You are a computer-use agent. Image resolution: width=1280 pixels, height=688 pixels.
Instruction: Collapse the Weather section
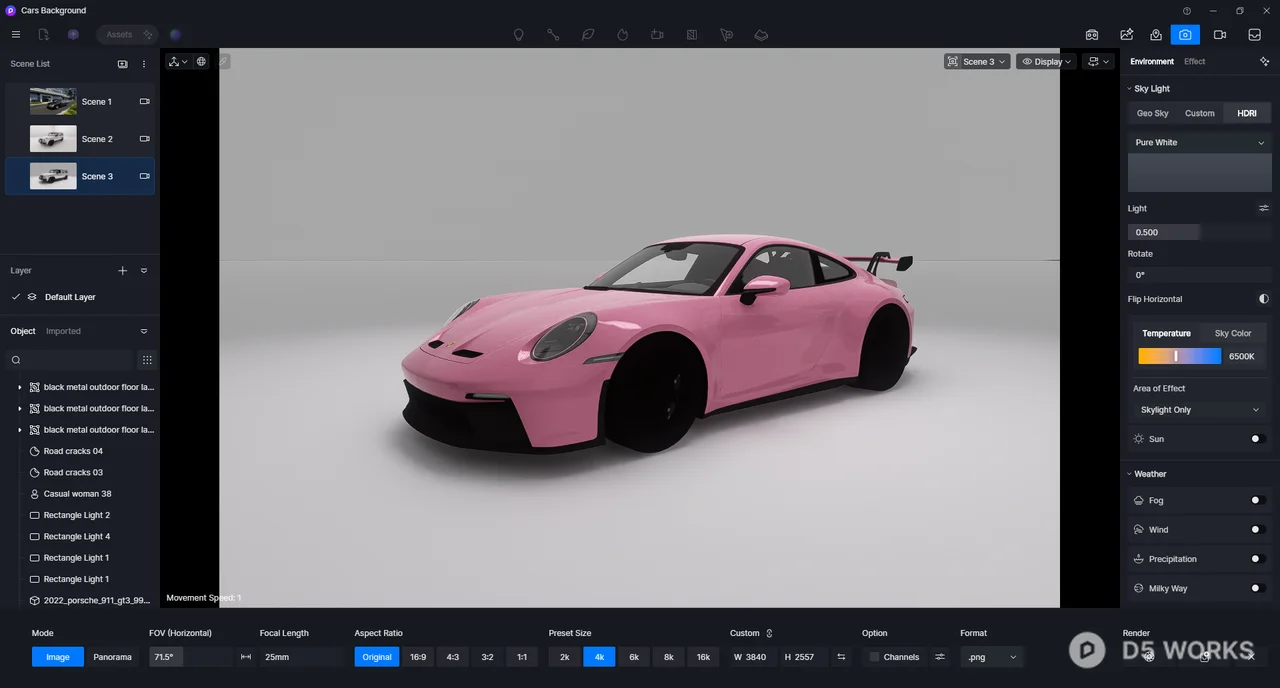[1129, 474]
